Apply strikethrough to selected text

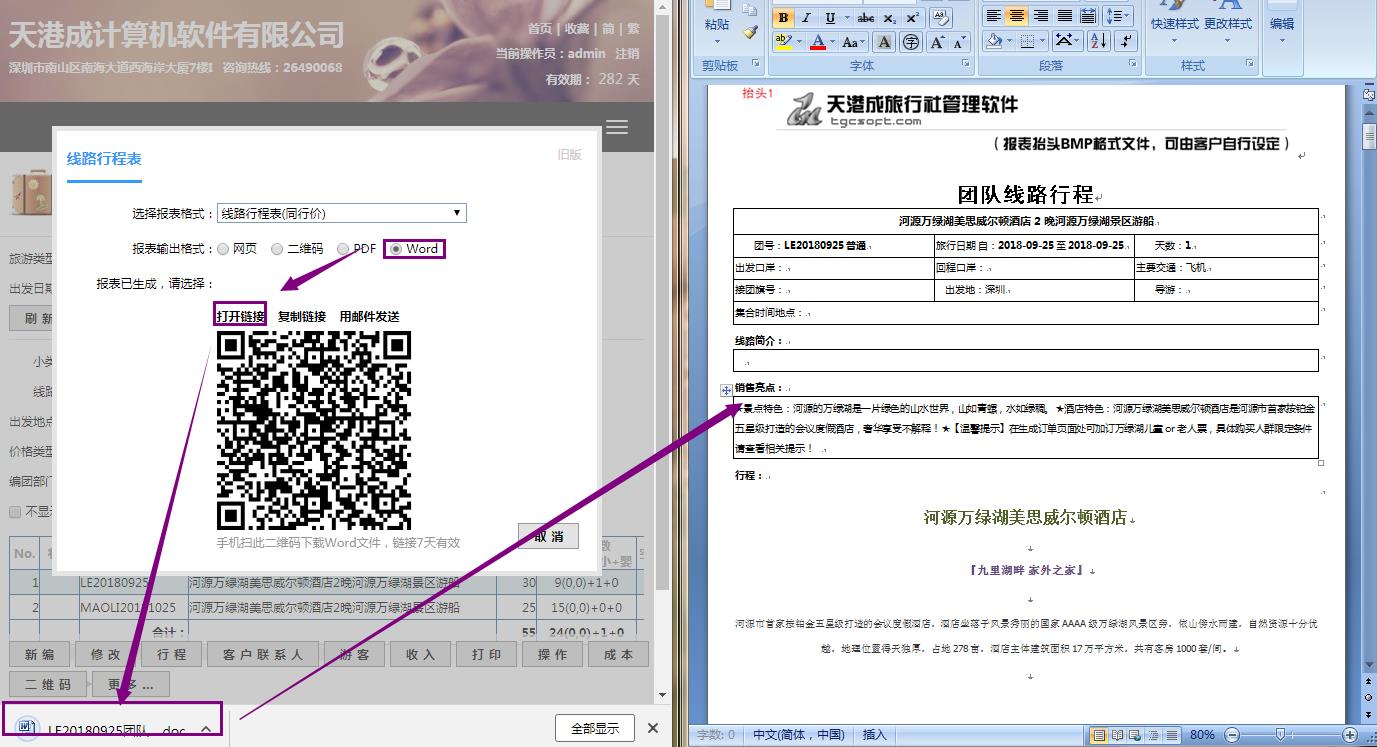click(866, 18)
